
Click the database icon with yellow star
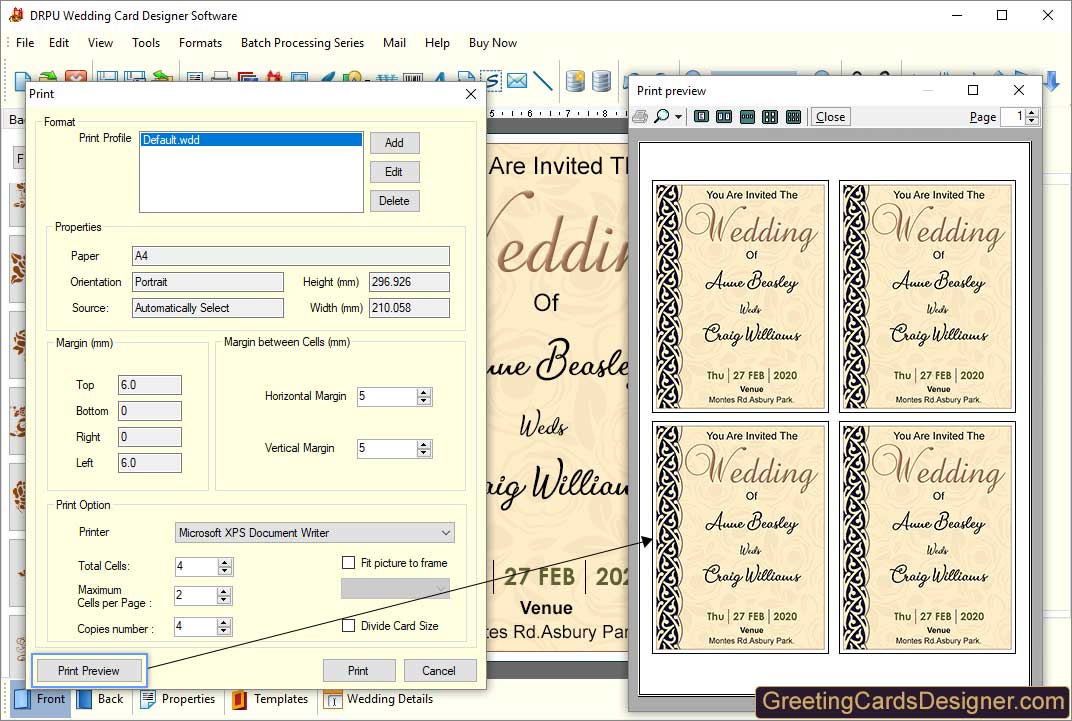[576, 81]
